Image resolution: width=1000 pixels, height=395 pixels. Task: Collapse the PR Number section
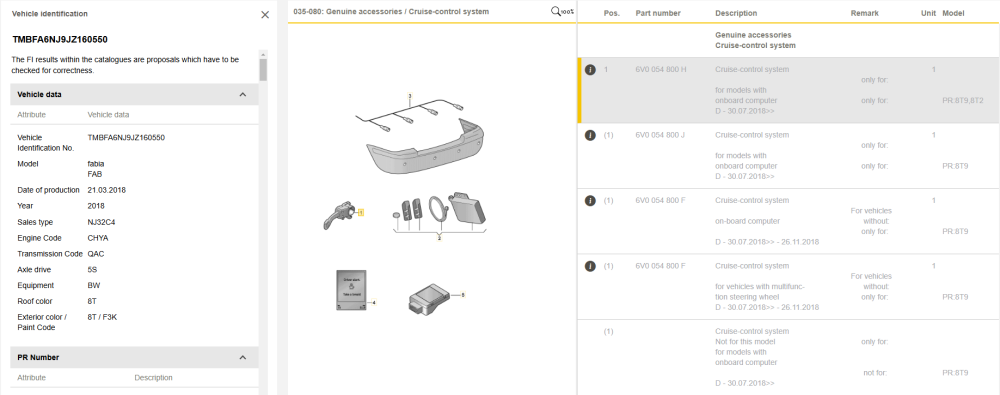click(x=242, y=357)
